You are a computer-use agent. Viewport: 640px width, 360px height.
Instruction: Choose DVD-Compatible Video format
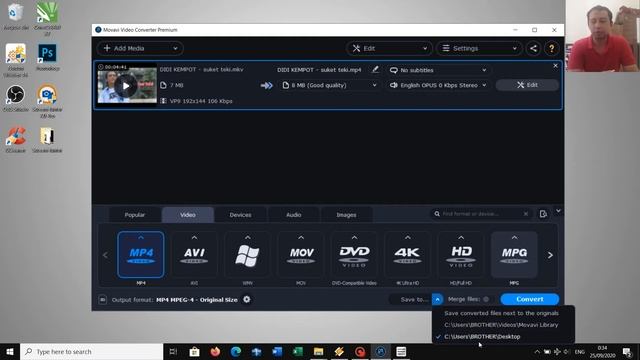[x=354, y=255]
